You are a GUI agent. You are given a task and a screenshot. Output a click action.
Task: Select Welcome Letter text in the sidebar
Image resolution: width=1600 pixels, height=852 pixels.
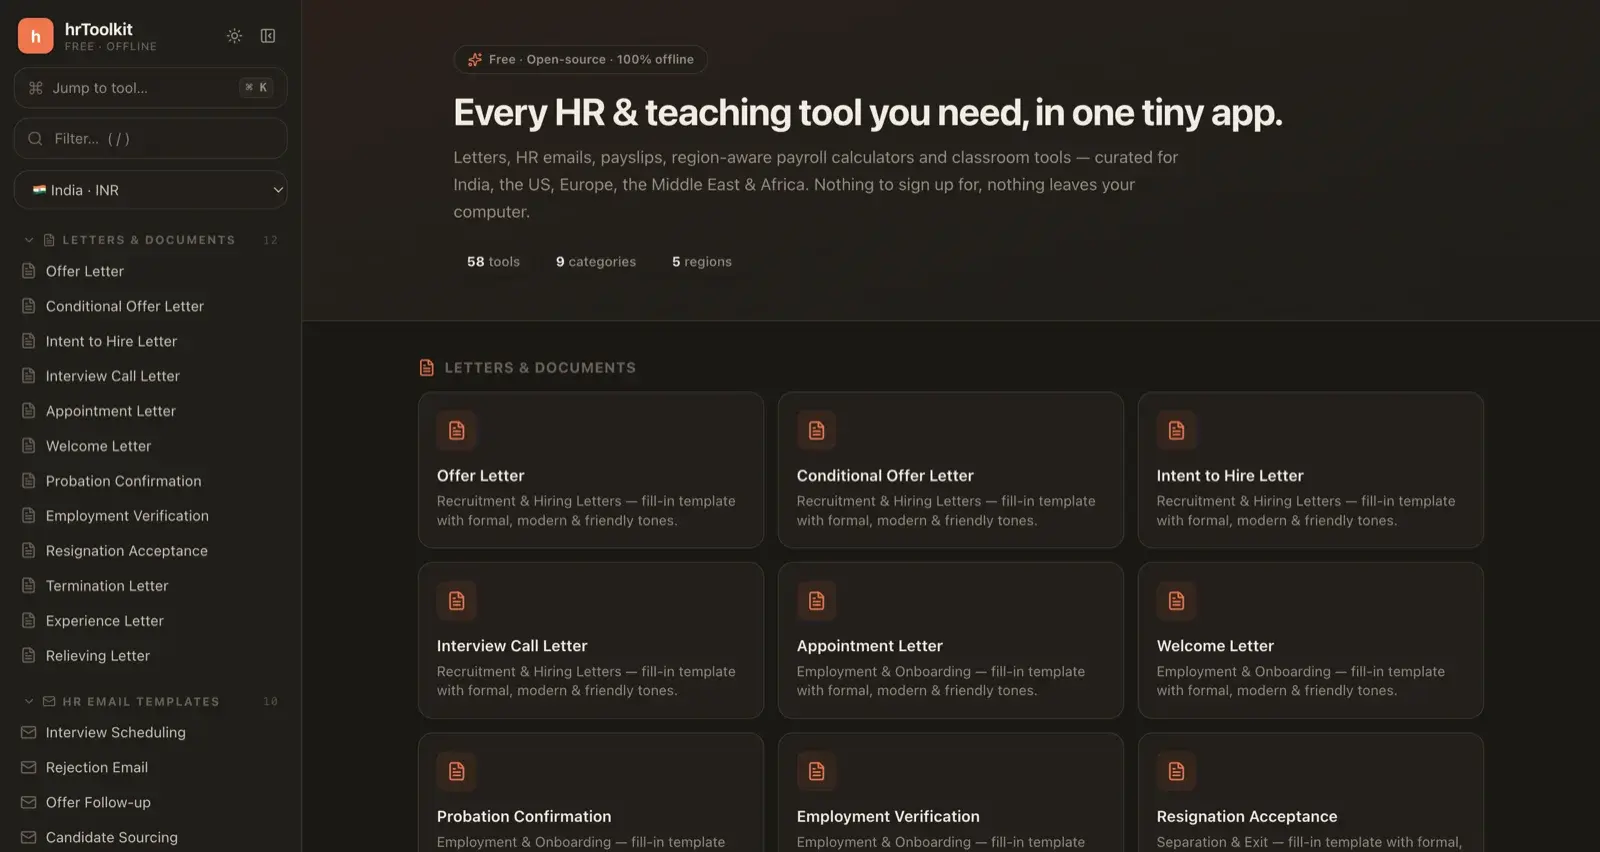click(98, 446)
